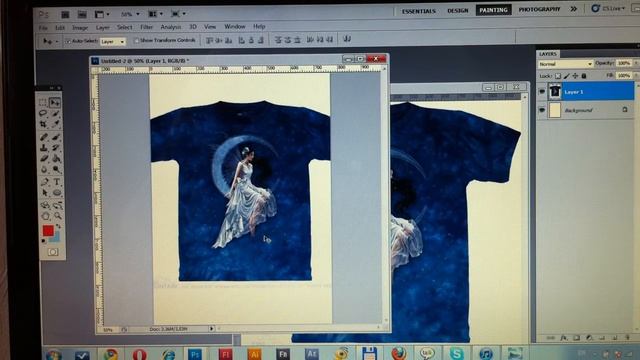
Task: Delete layer with the trash icon
Action: 627,338
